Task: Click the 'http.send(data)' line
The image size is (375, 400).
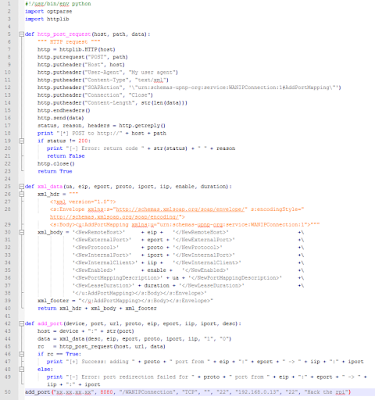Action: point(61,118)
